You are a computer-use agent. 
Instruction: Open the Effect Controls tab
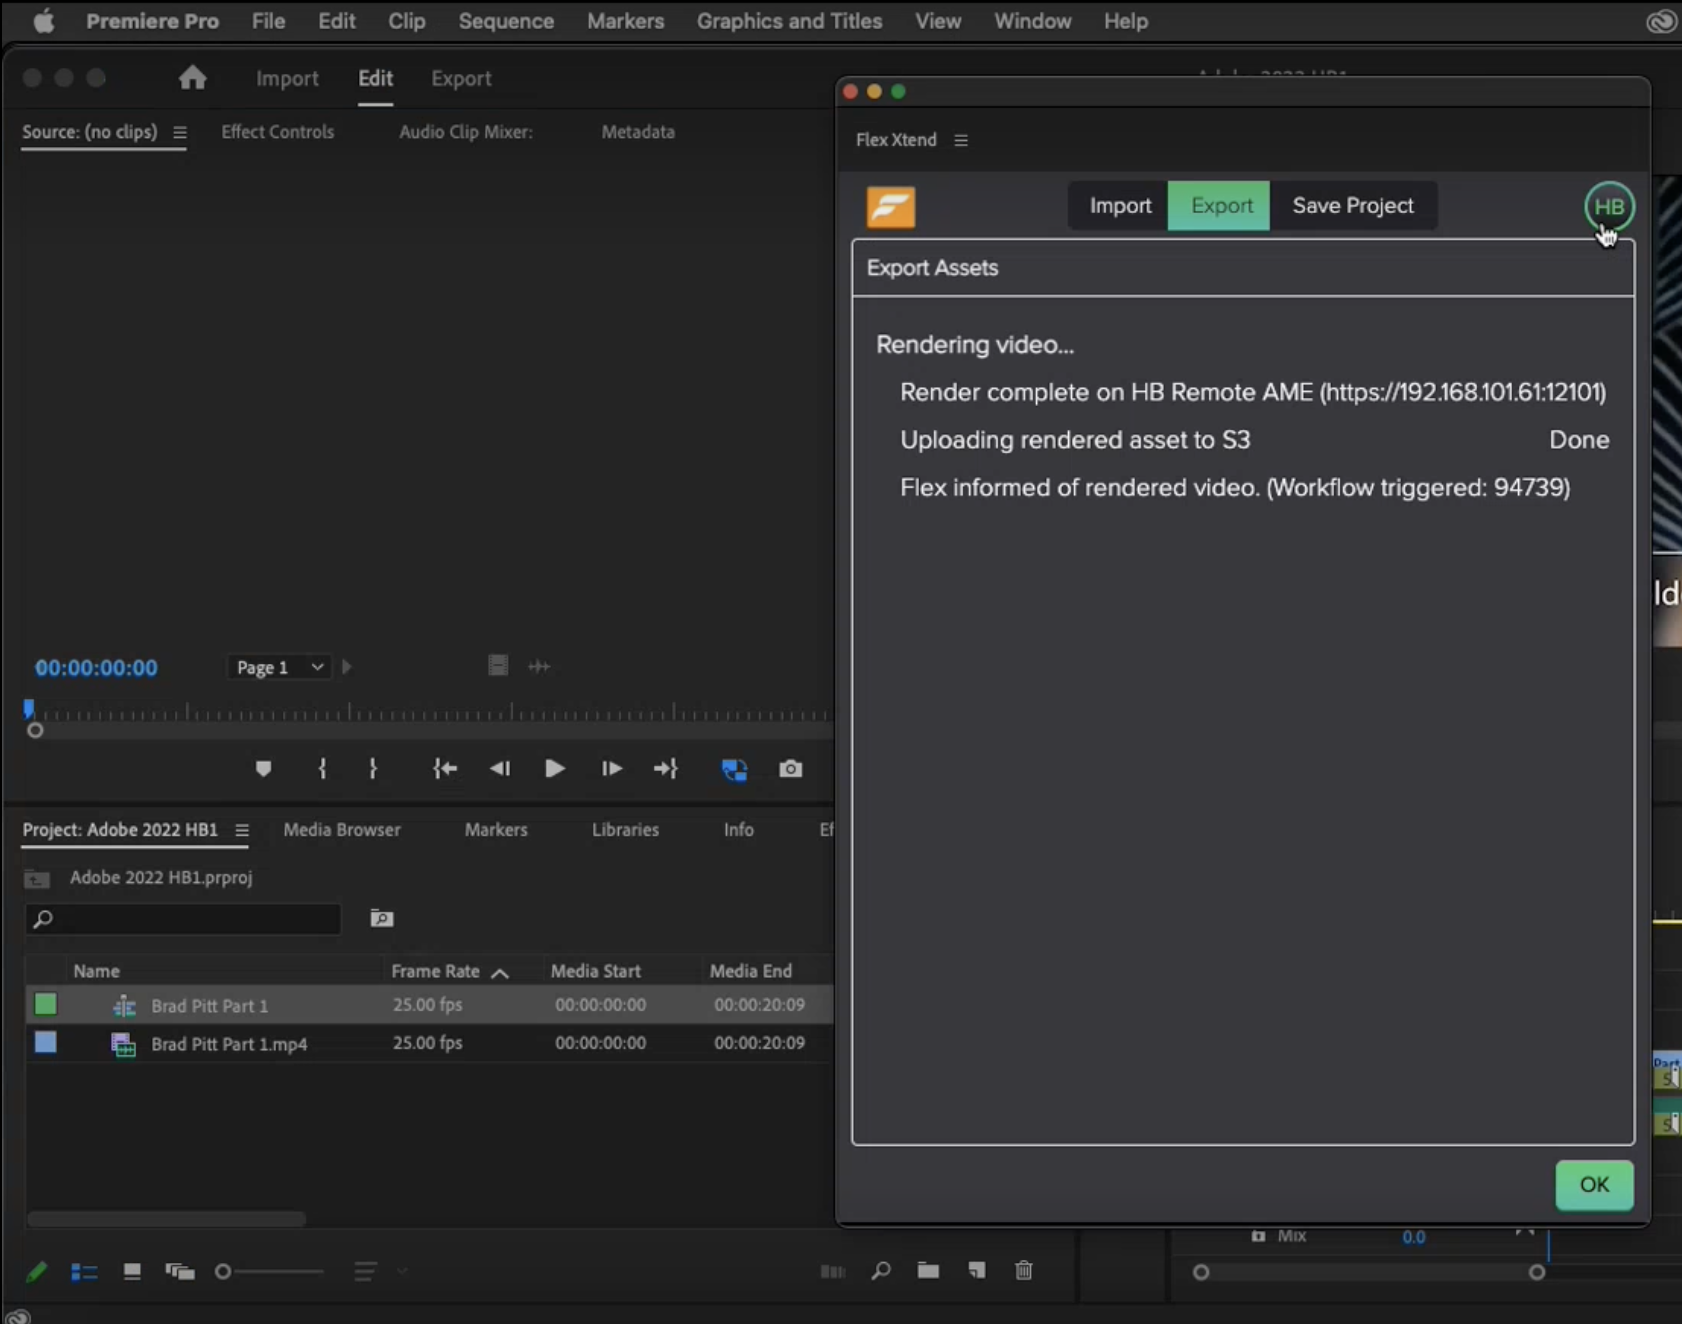[x=277, y=132]
